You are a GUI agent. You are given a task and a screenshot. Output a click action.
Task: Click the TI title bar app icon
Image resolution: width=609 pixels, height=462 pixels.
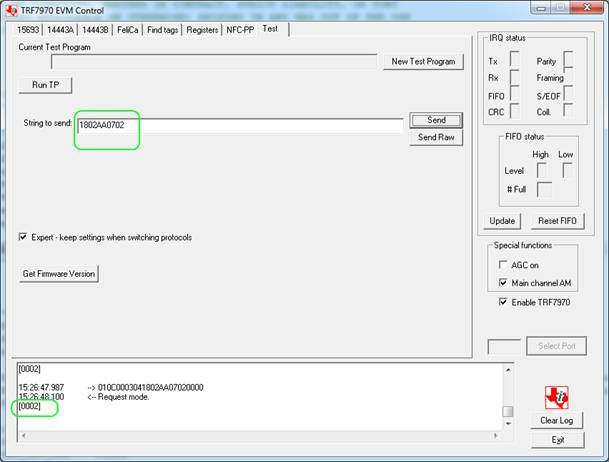pyautogui.click(x=12, y=10)
